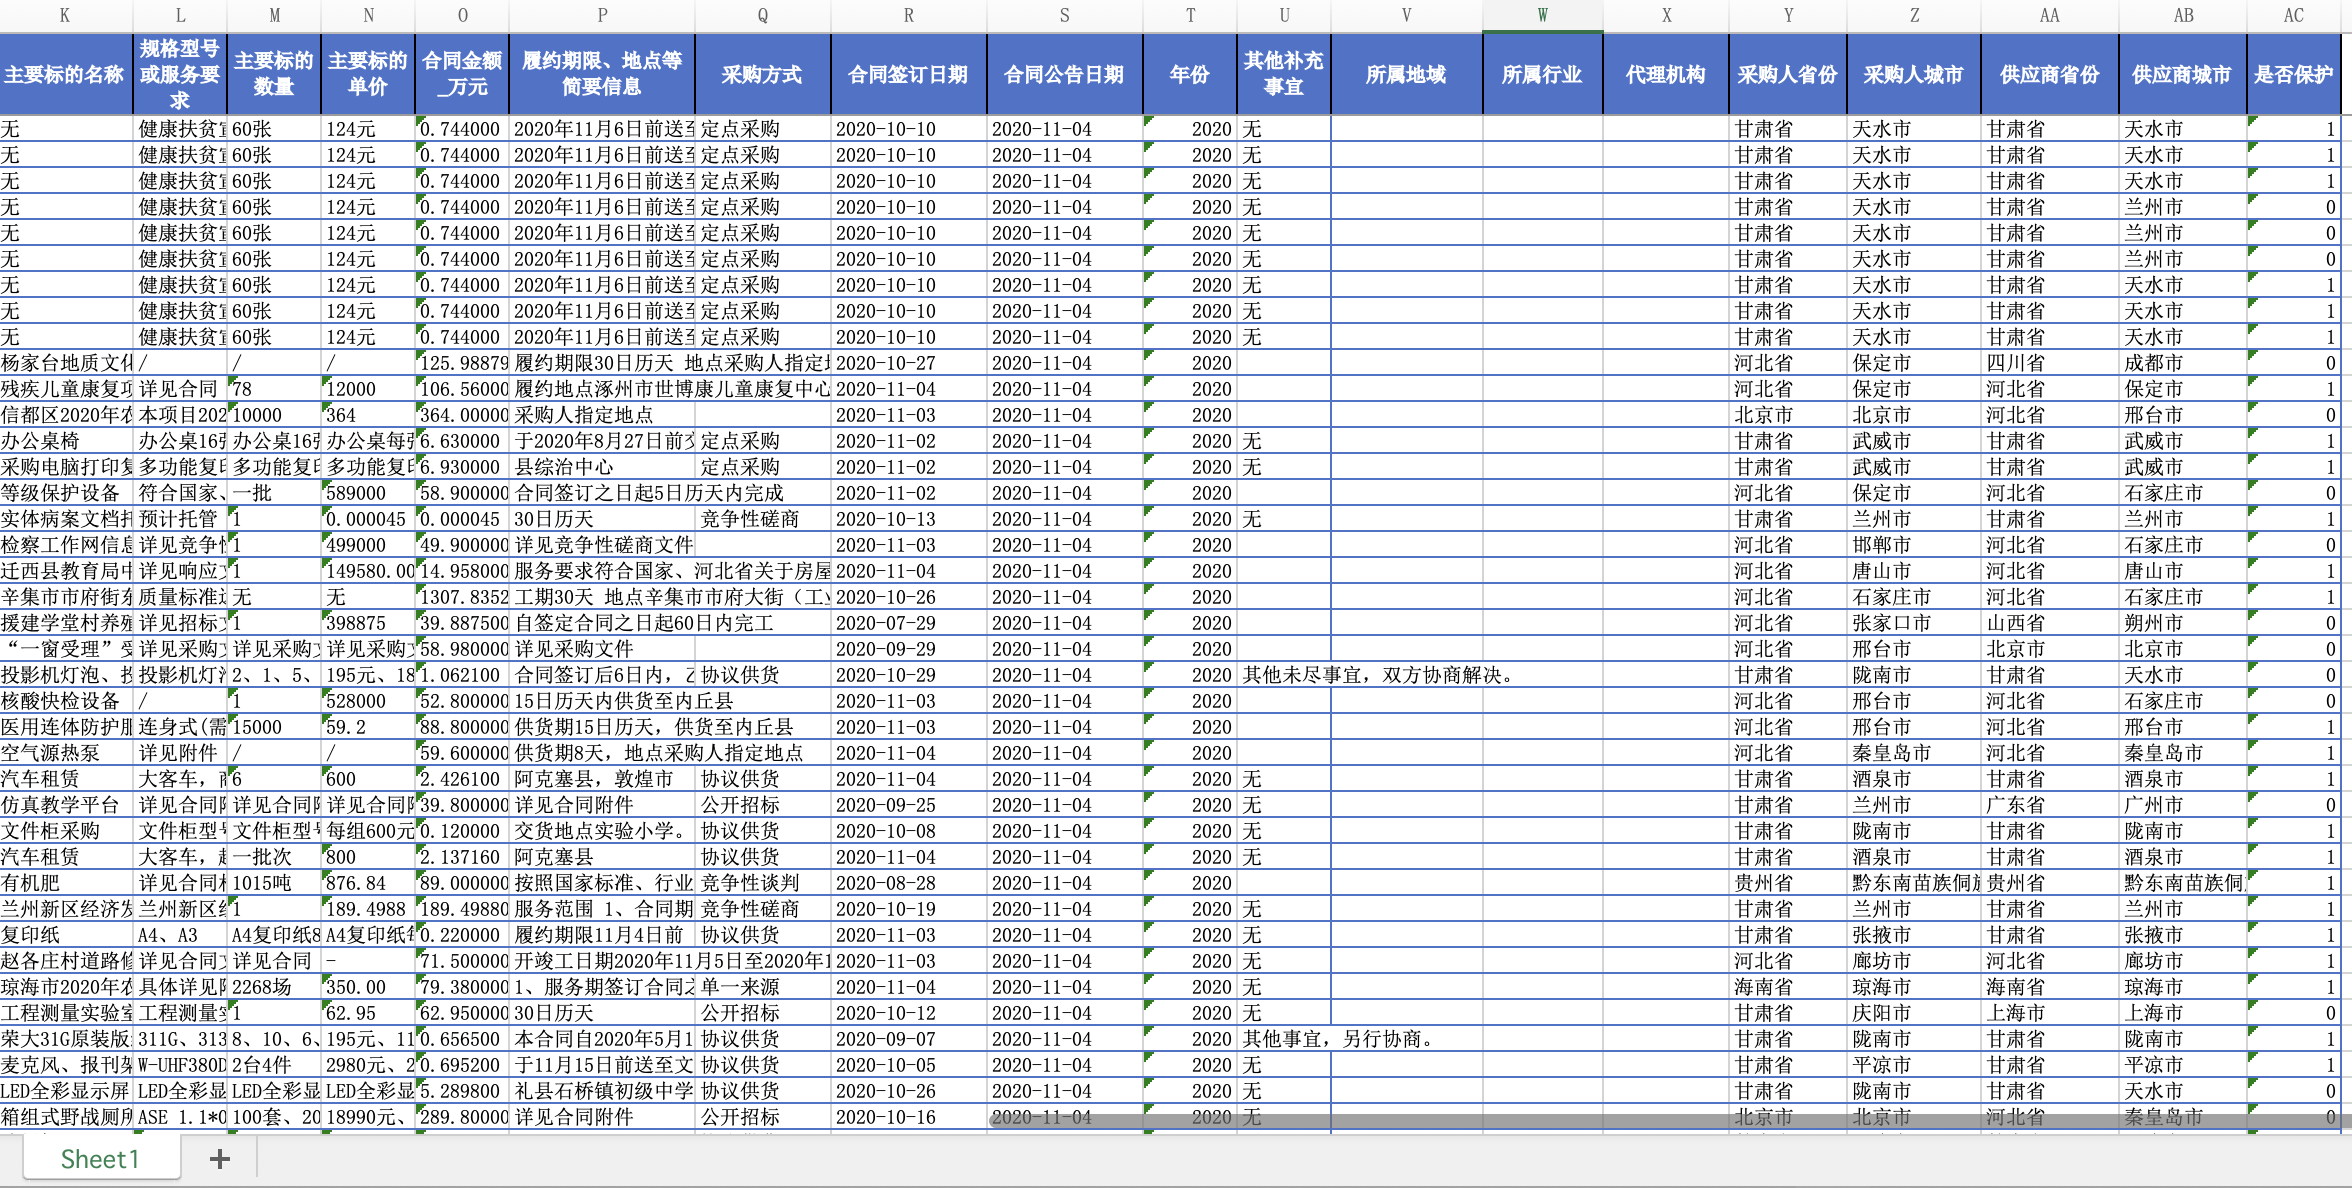Click the 合同签订日期 header cell

click(x=908, y=75)
